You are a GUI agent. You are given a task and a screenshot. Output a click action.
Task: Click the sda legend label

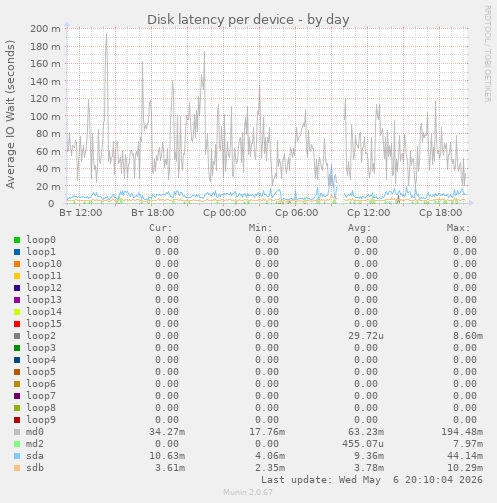pyautogui.click(x=35, y=456)
